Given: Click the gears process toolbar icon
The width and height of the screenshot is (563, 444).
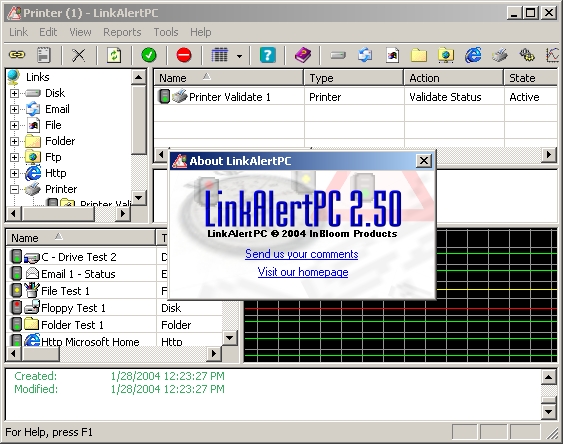Looking at the screenshot, I should click(527, 55).
